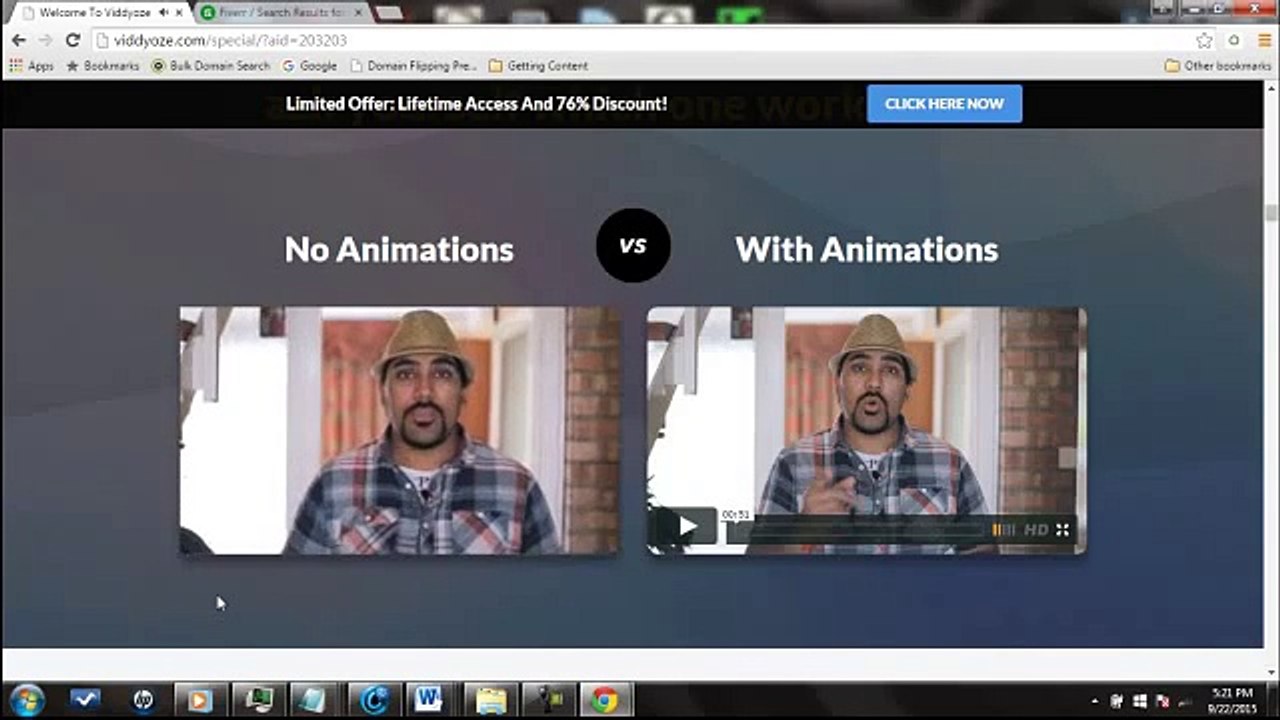Image resolution: width=1280 pixels, height=720 pixels.
Task: Open the Google bookmark
Action: pos(309,66)
